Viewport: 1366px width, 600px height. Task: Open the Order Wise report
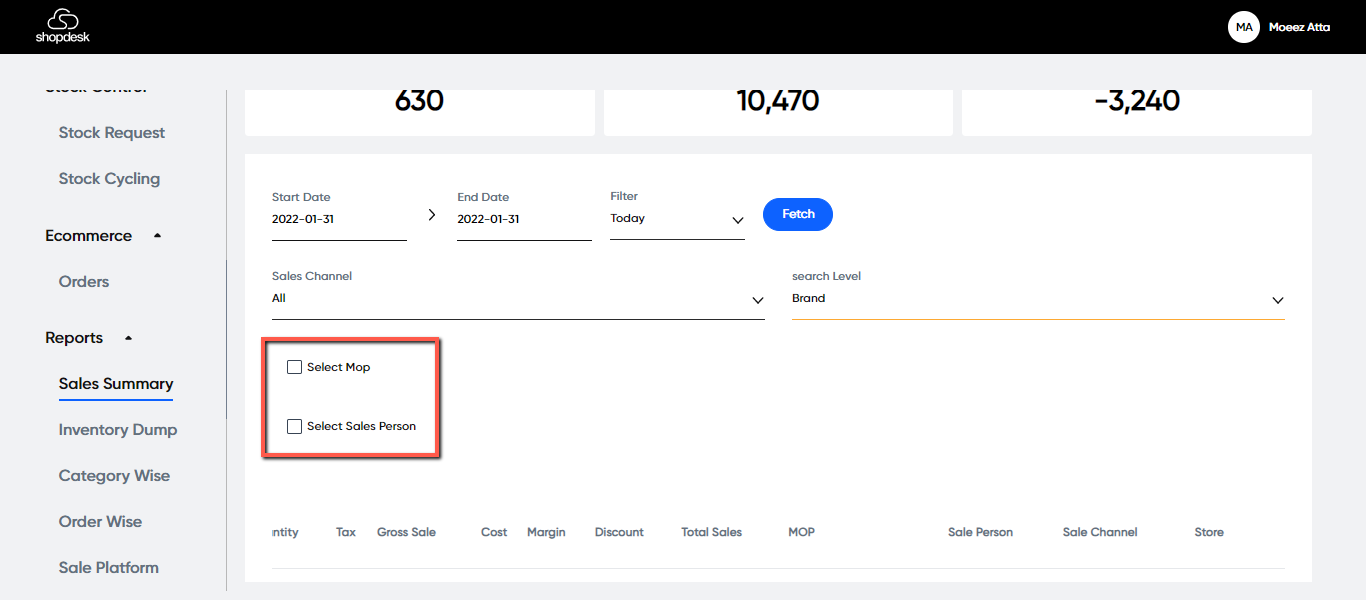[100, 522]
